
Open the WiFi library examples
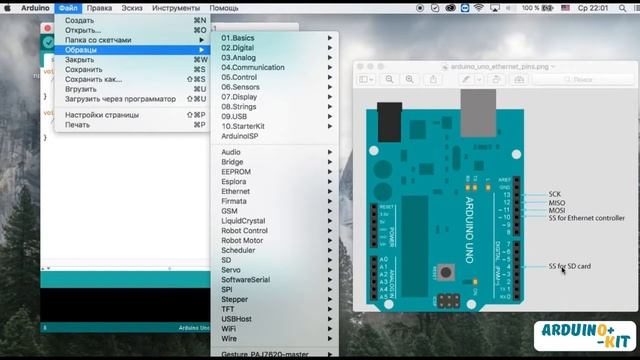click(x=275, y=329)
